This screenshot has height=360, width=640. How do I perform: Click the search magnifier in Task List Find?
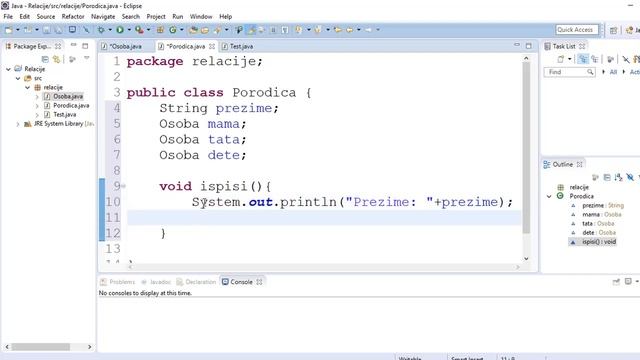[x=590, y=72]
